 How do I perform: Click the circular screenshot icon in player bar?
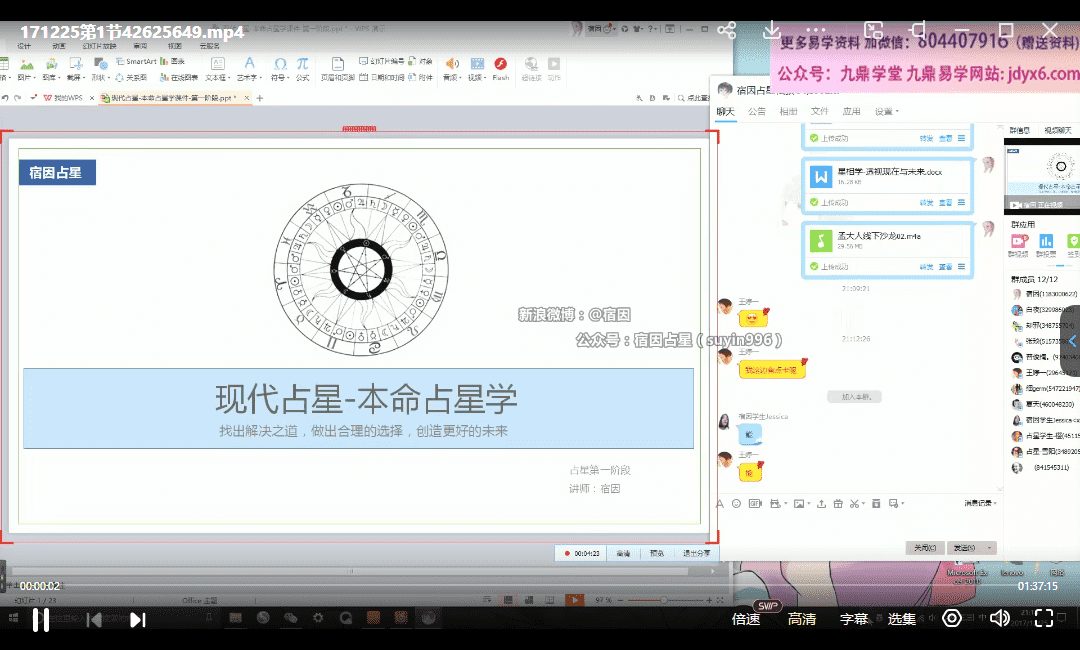coord(952,618)
